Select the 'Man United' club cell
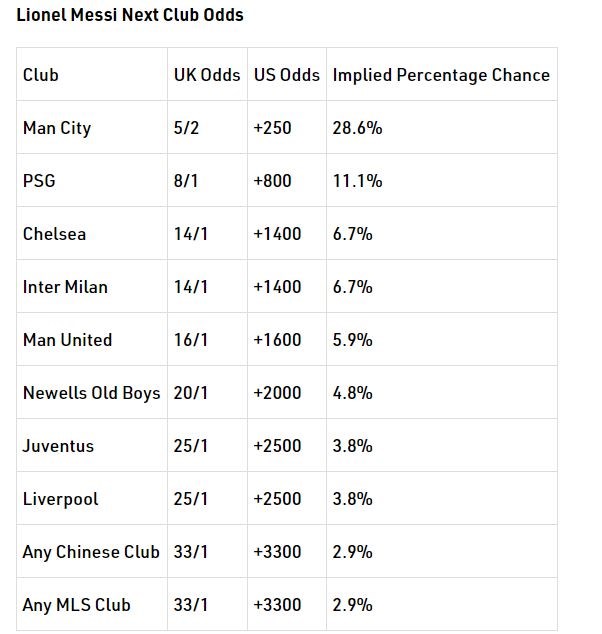Screen dimensions: 602x634 [x=68, y=340]
